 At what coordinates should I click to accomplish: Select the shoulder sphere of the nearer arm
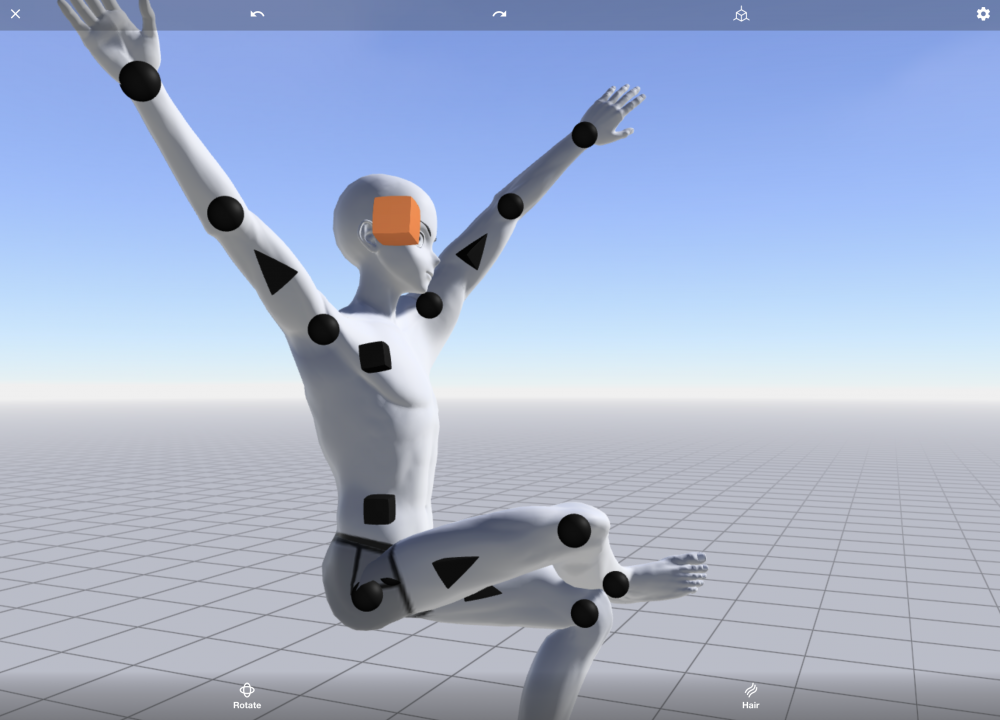323,329
